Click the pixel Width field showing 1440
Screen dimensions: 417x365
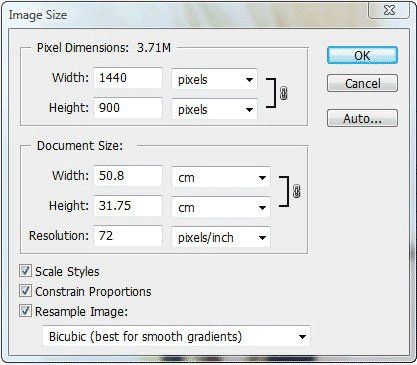pos(128,78)
